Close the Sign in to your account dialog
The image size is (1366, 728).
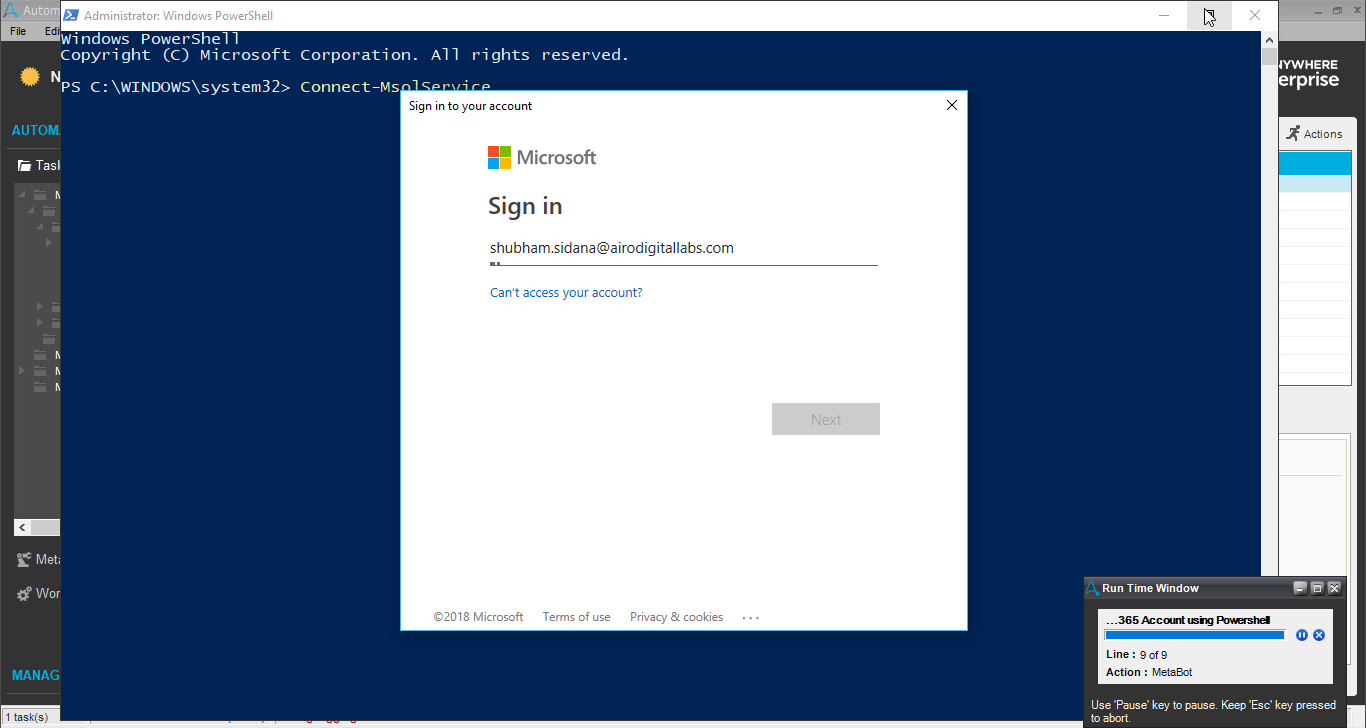click(952, 105)
